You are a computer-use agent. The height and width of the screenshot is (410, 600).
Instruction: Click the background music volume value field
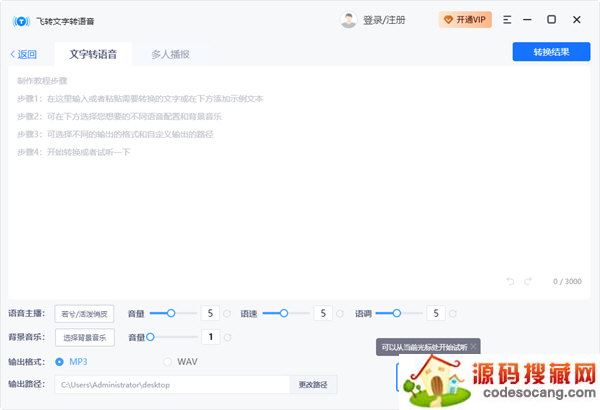coord(210,337)
